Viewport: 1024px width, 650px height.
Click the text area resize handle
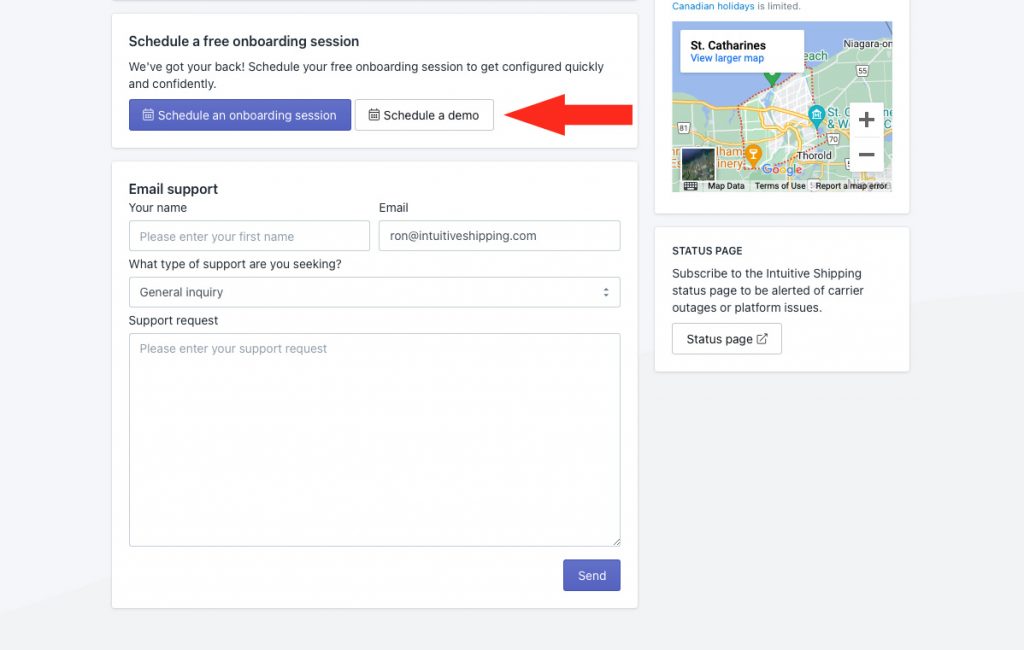coord(616,542)
